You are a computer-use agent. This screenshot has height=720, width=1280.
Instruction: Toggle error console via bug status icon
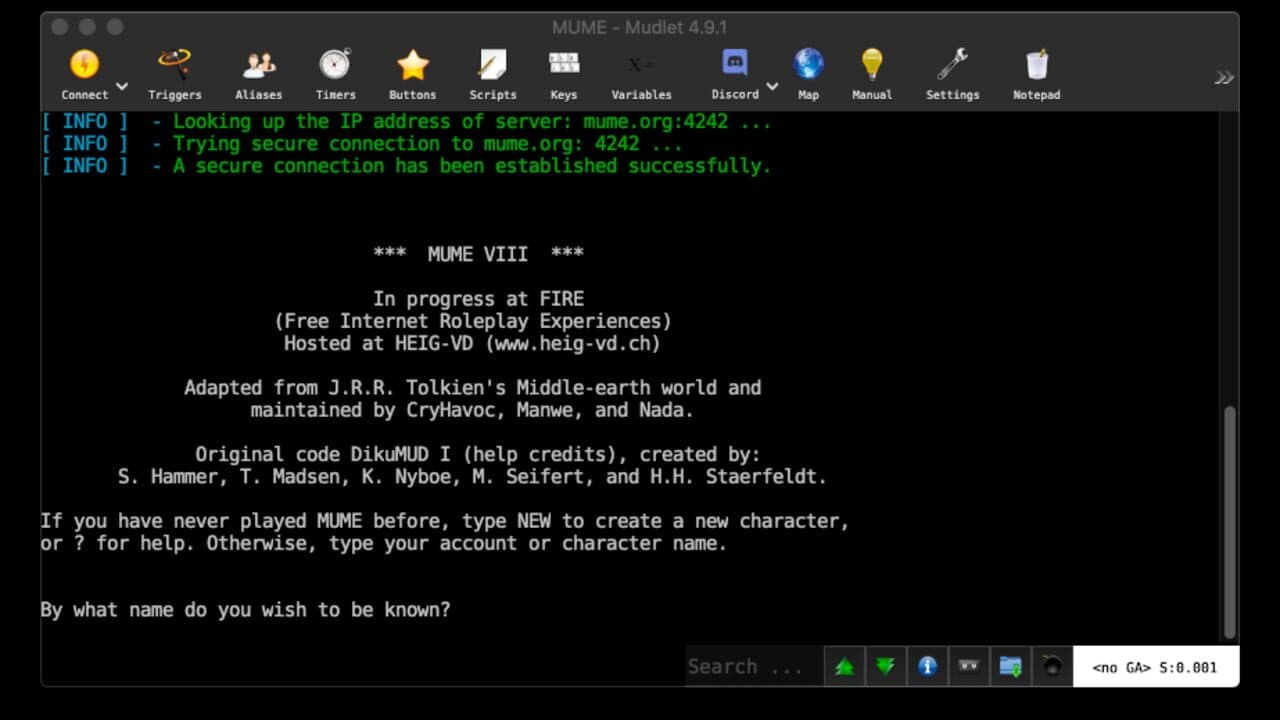pos(1051,666)
